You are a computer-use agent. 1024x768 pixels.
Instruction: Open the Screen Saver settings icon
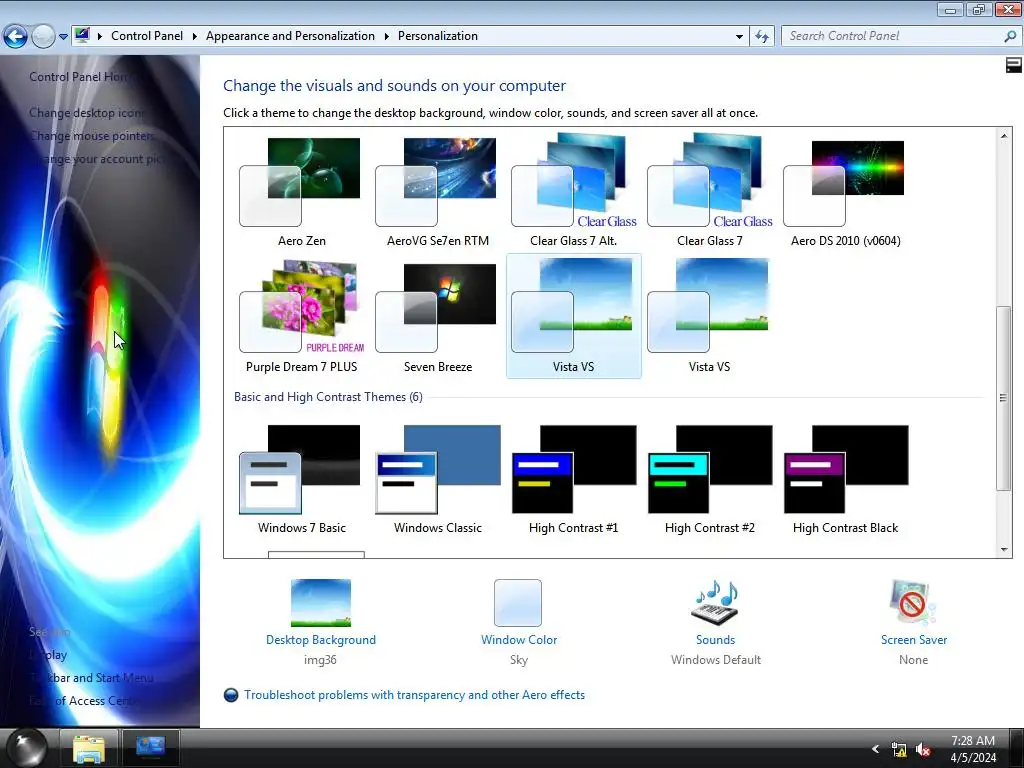(x=913, y=603)
